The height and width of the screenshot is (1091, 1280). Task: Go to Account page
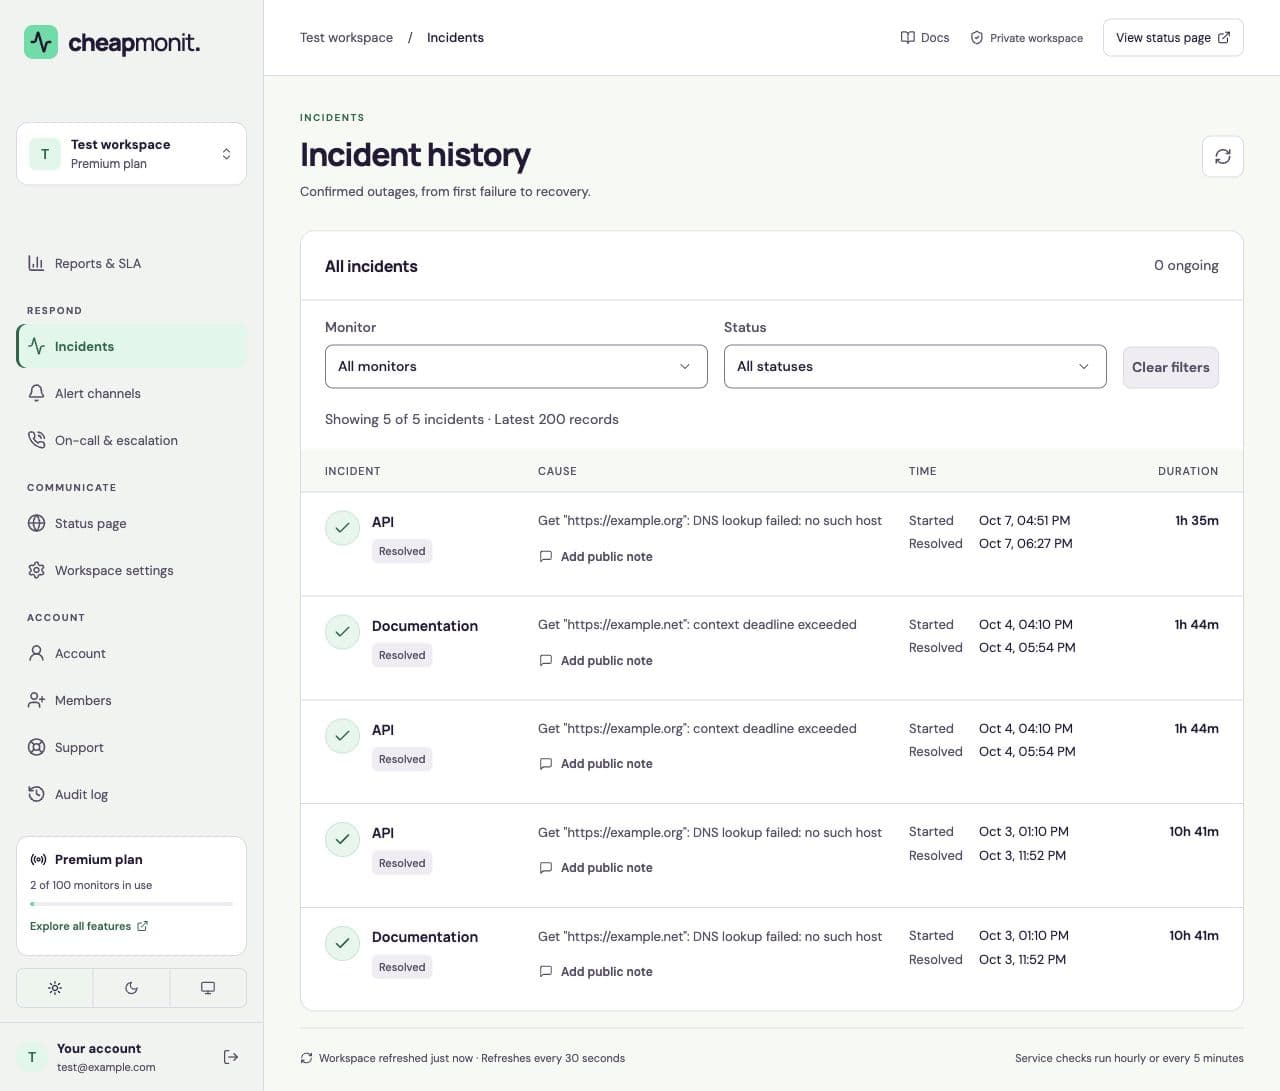tap(131, 653)
